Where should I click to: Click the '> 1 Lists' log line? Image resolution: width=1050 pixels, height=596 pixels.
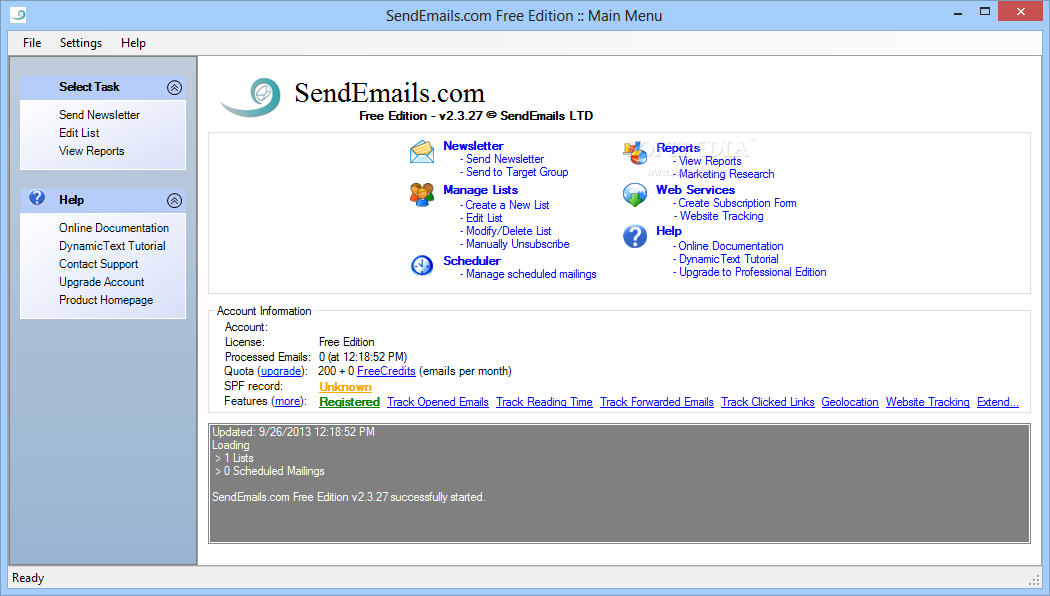[234, 458]
